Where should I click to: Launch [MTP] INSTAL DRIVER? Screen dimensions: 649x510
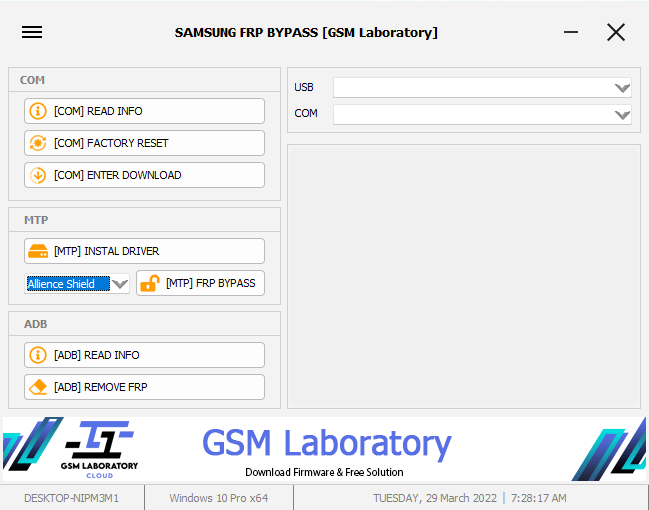[x=144, y=251]
